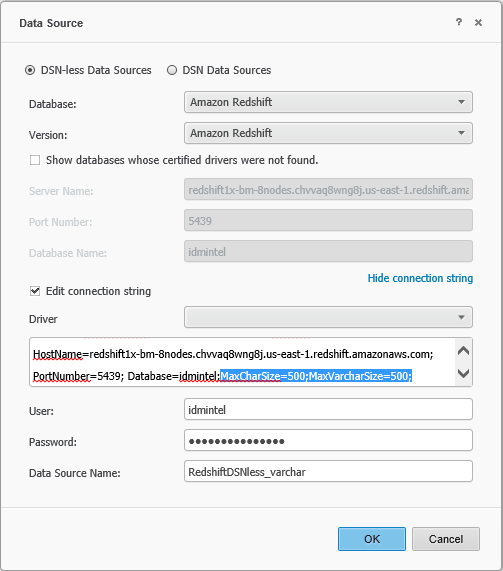
Task: Open the Version dropdown
Action: click(x=328, y=133)
